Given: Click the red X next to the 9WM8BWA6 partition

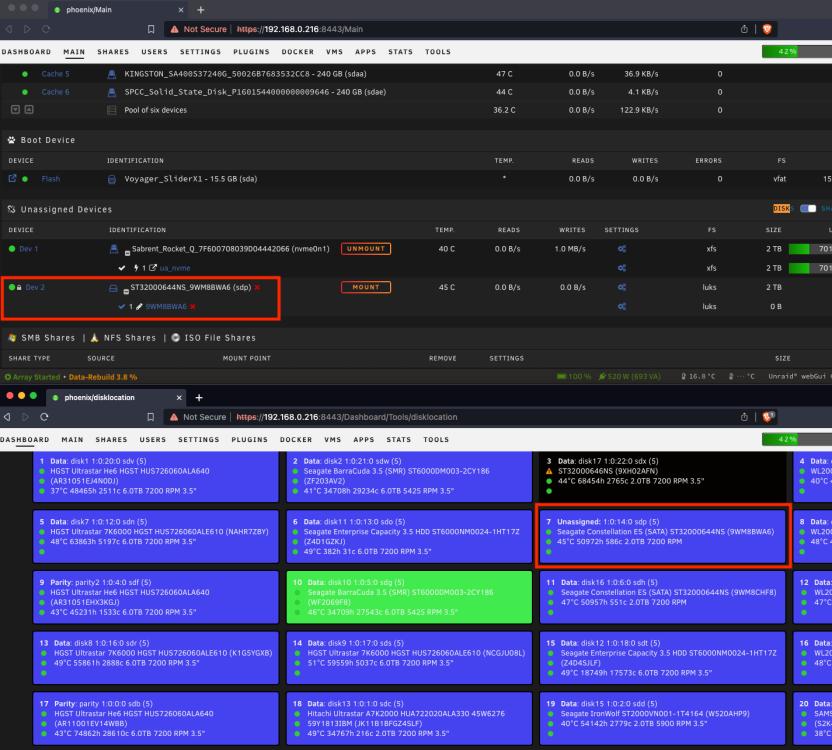Looking at the screenshot, I should [193, 306].
